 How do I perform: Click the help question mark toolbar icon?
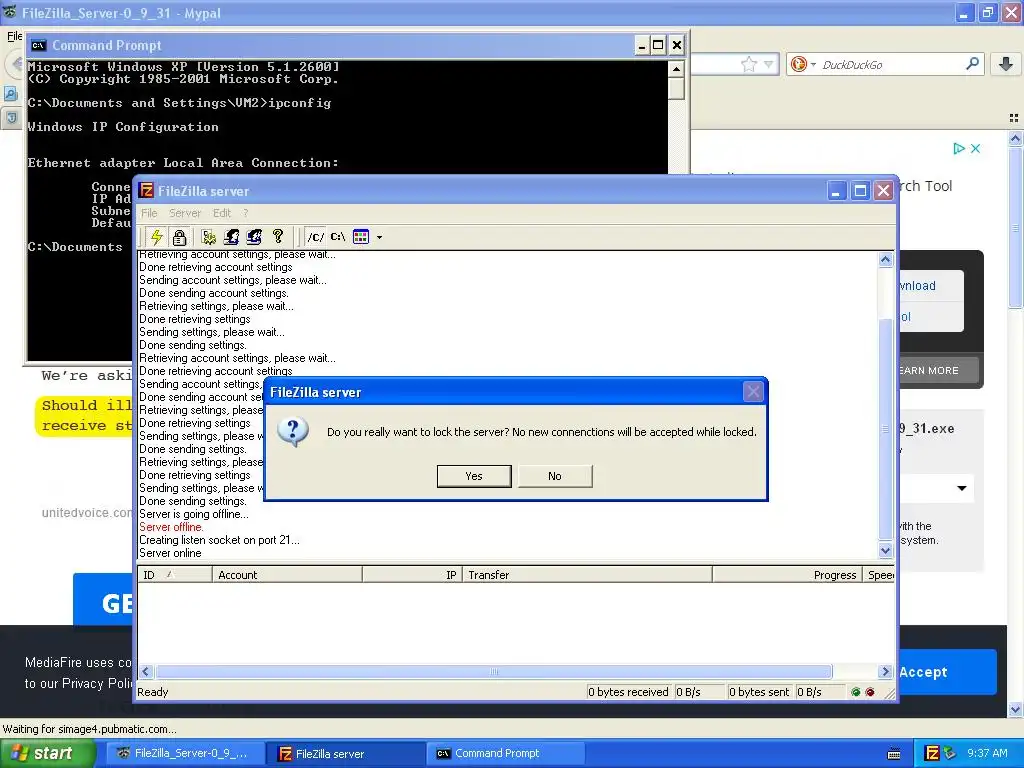[x=278, y=236]
